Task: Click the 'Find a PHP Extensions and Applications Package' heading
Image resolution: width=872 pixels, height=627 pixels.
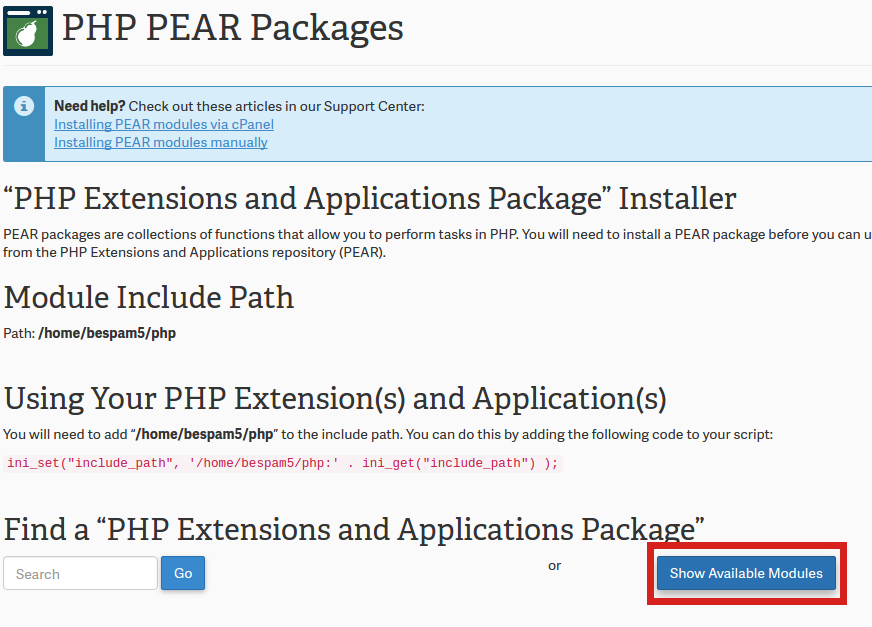Action: [x=354, y=529]
